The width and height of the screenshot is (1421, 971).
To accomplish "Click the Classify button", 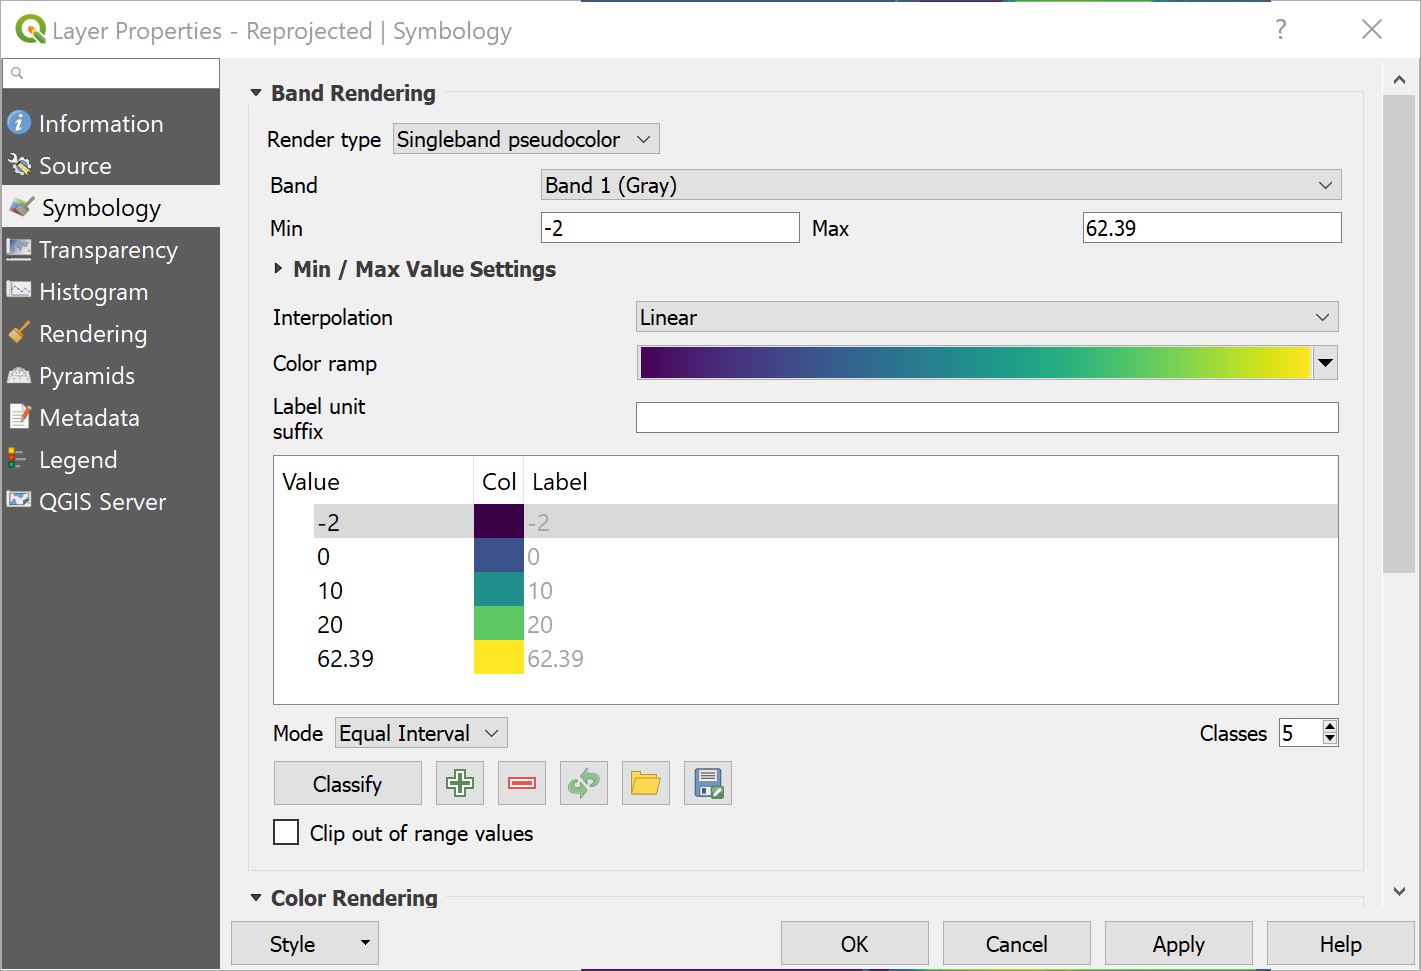I will point(347,783).
